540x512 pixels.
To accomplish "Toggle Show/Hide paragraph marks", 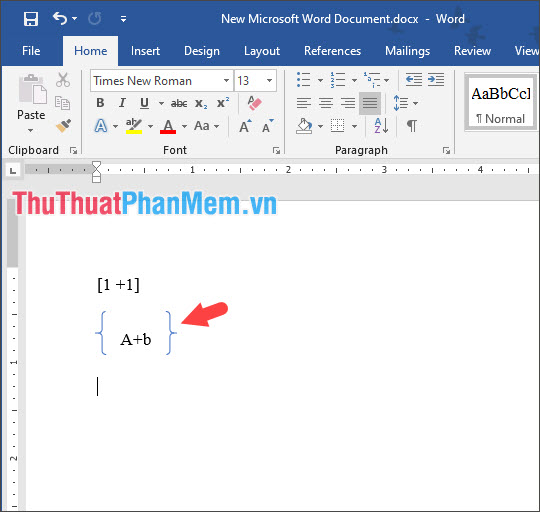I will pos(412,126).
